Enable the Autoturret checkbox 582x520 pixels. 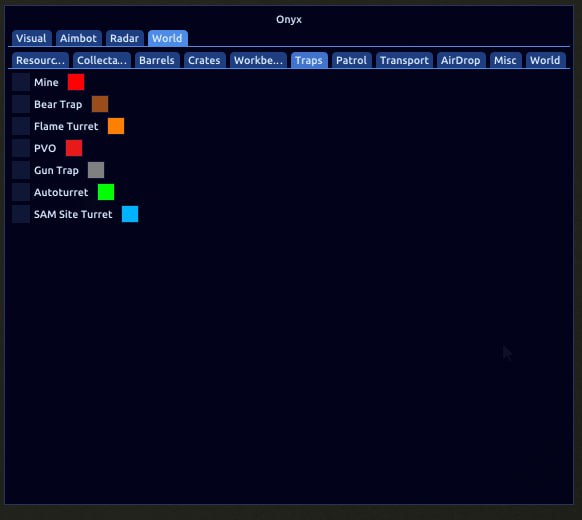21,192
